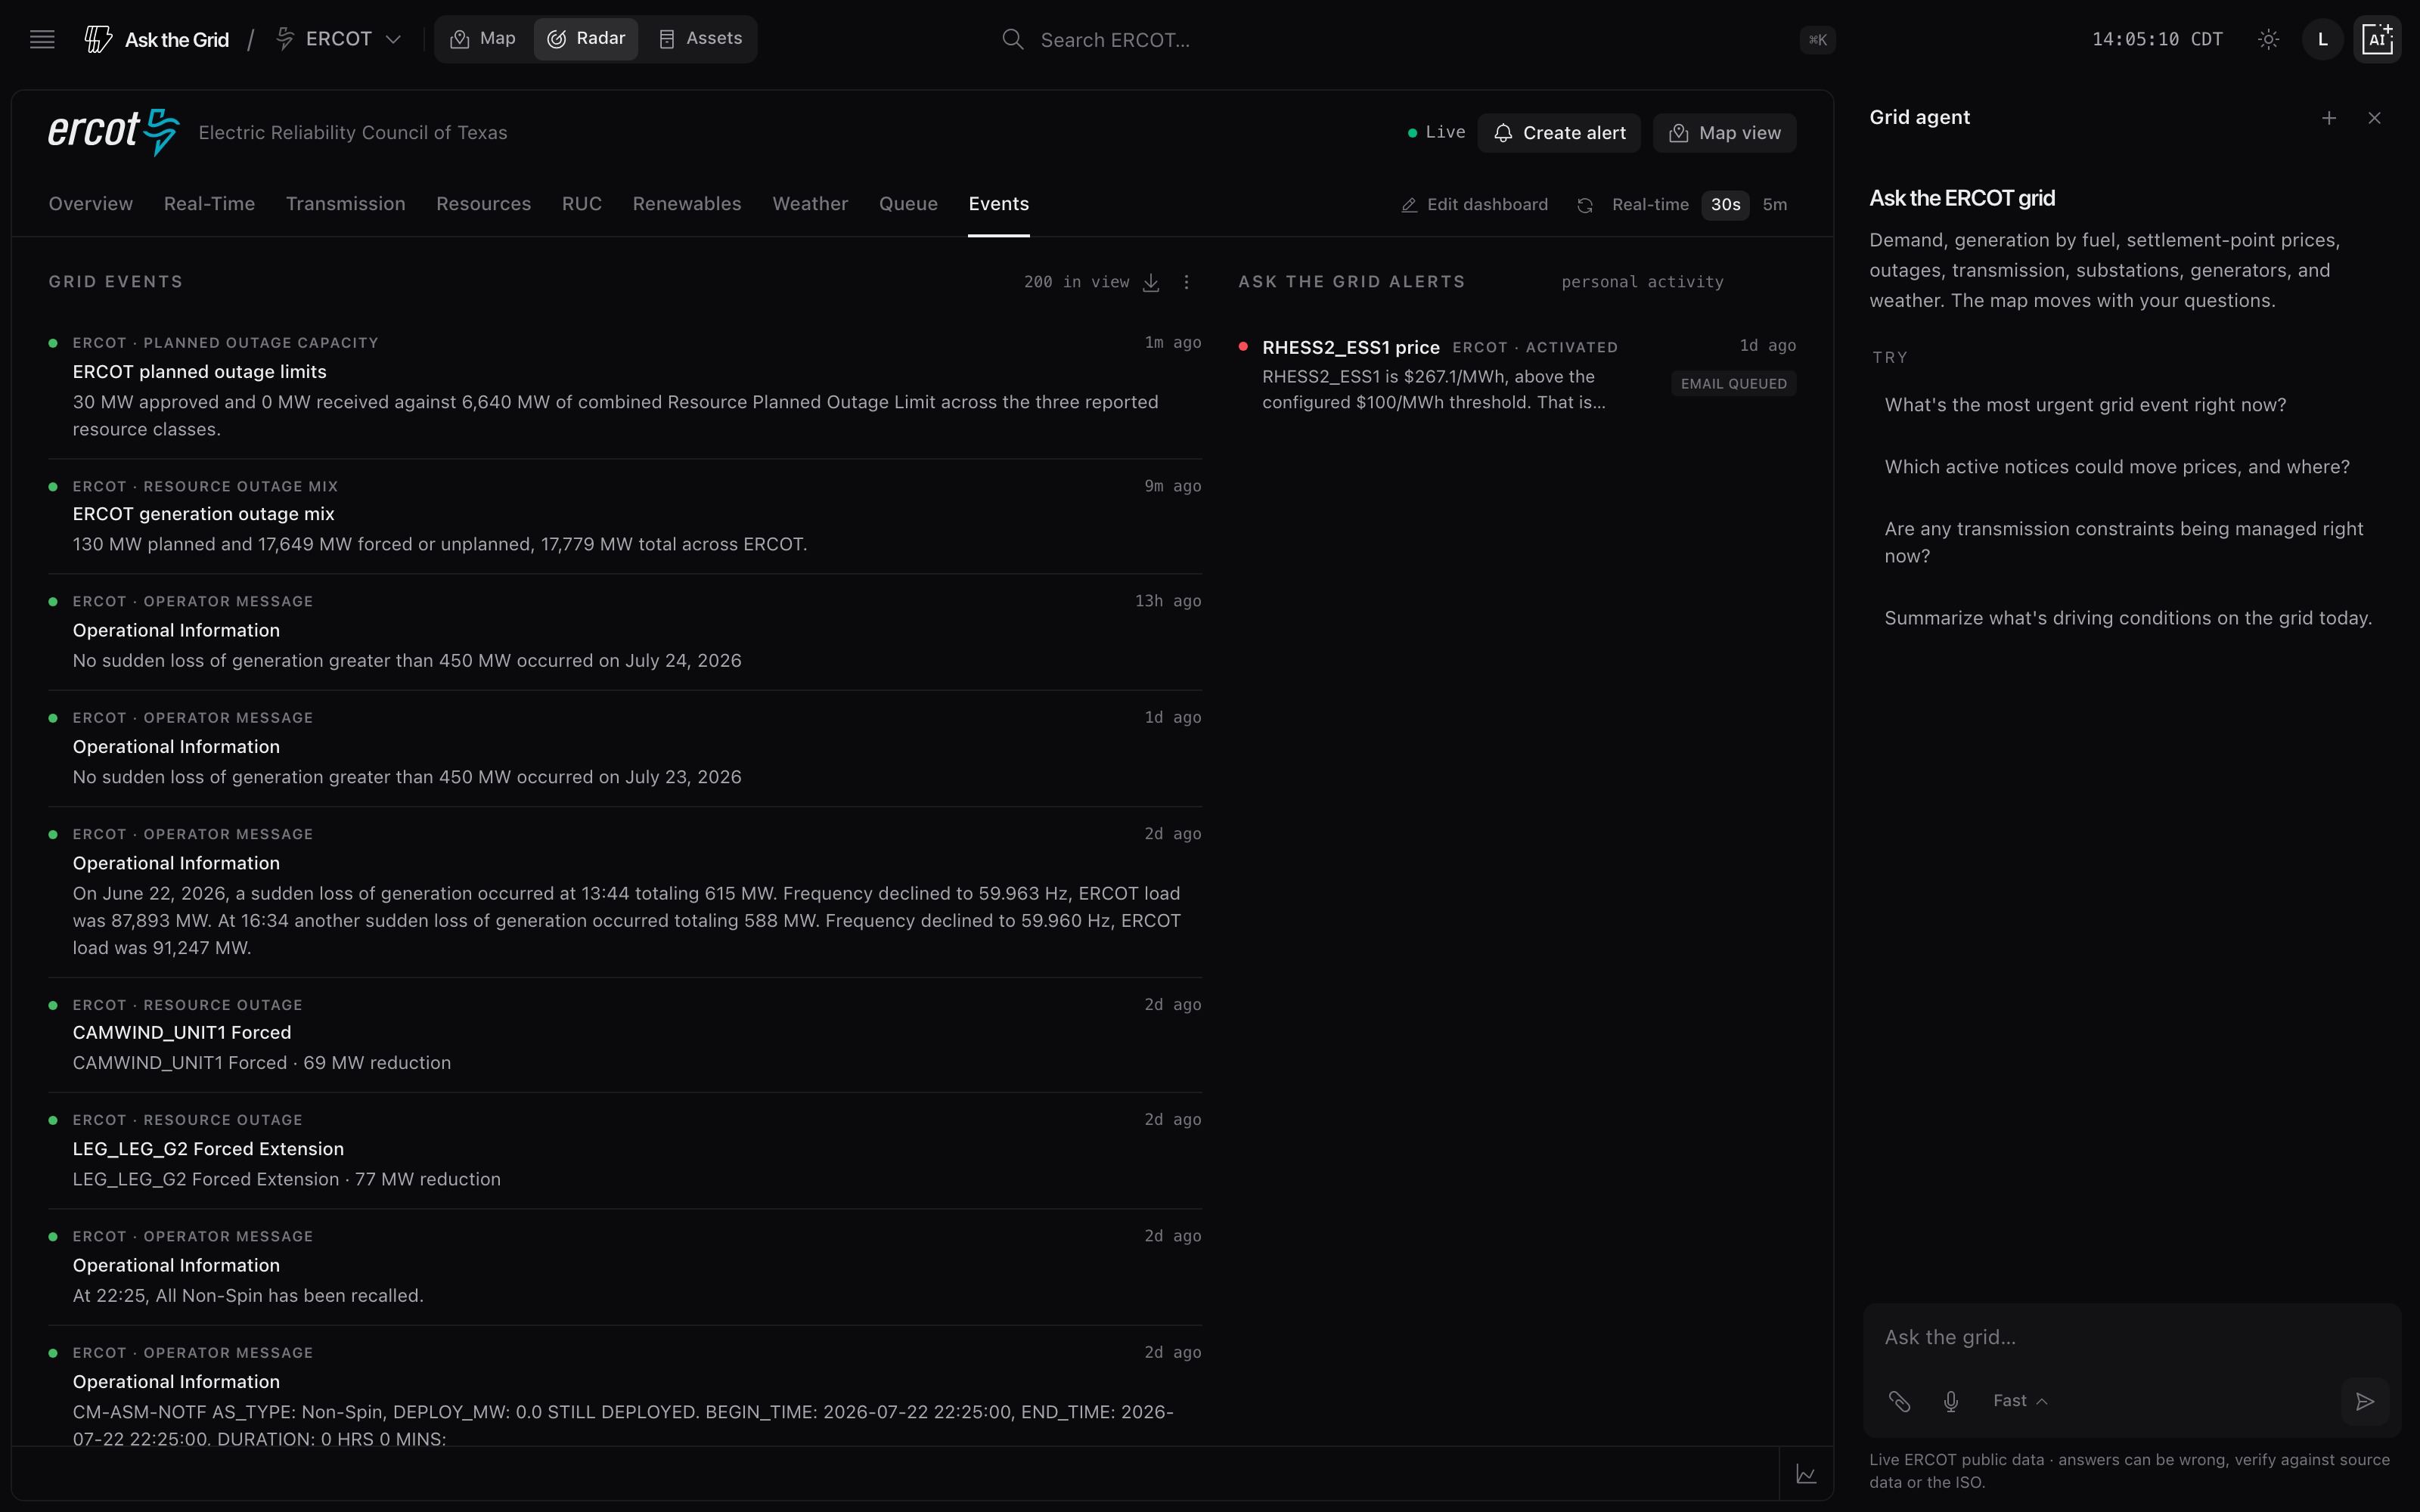Select the active notices price suggestion
Viewport: 2420px width, 1512px height.
coord(2117,467)
